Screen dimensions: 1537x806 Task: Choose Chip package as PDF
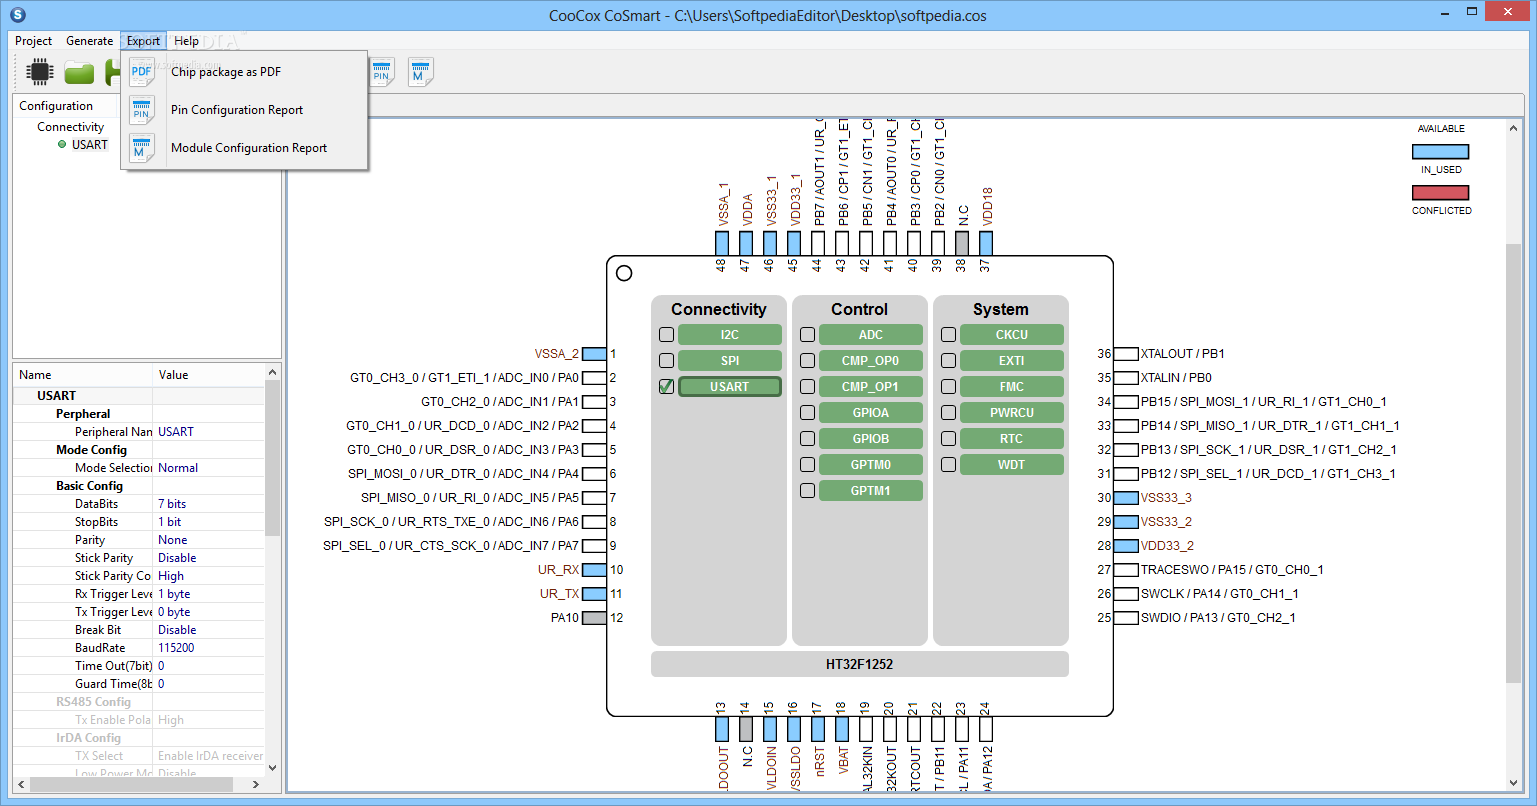click(244, 72)
